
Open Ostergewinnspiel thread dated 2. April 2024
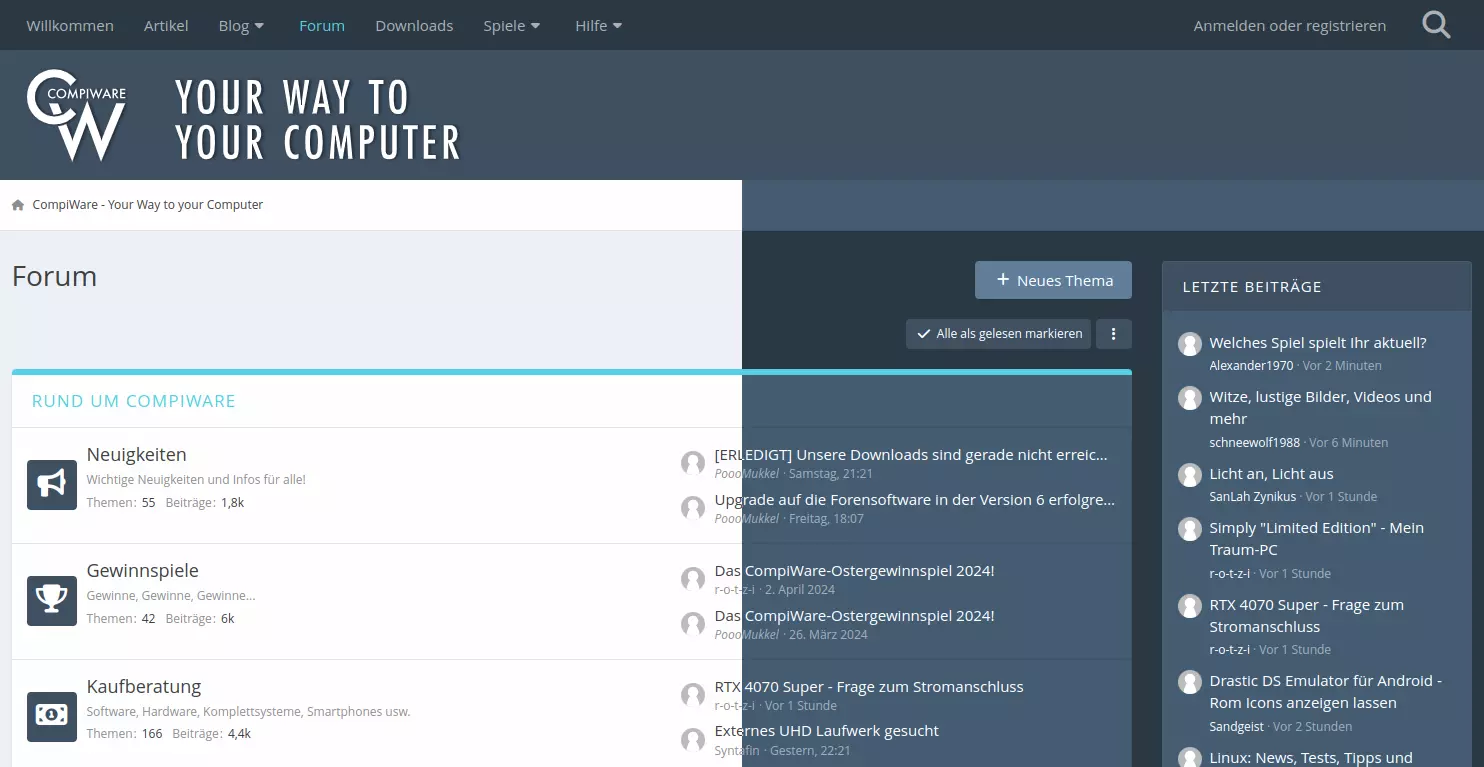click(x=855, y=571)
